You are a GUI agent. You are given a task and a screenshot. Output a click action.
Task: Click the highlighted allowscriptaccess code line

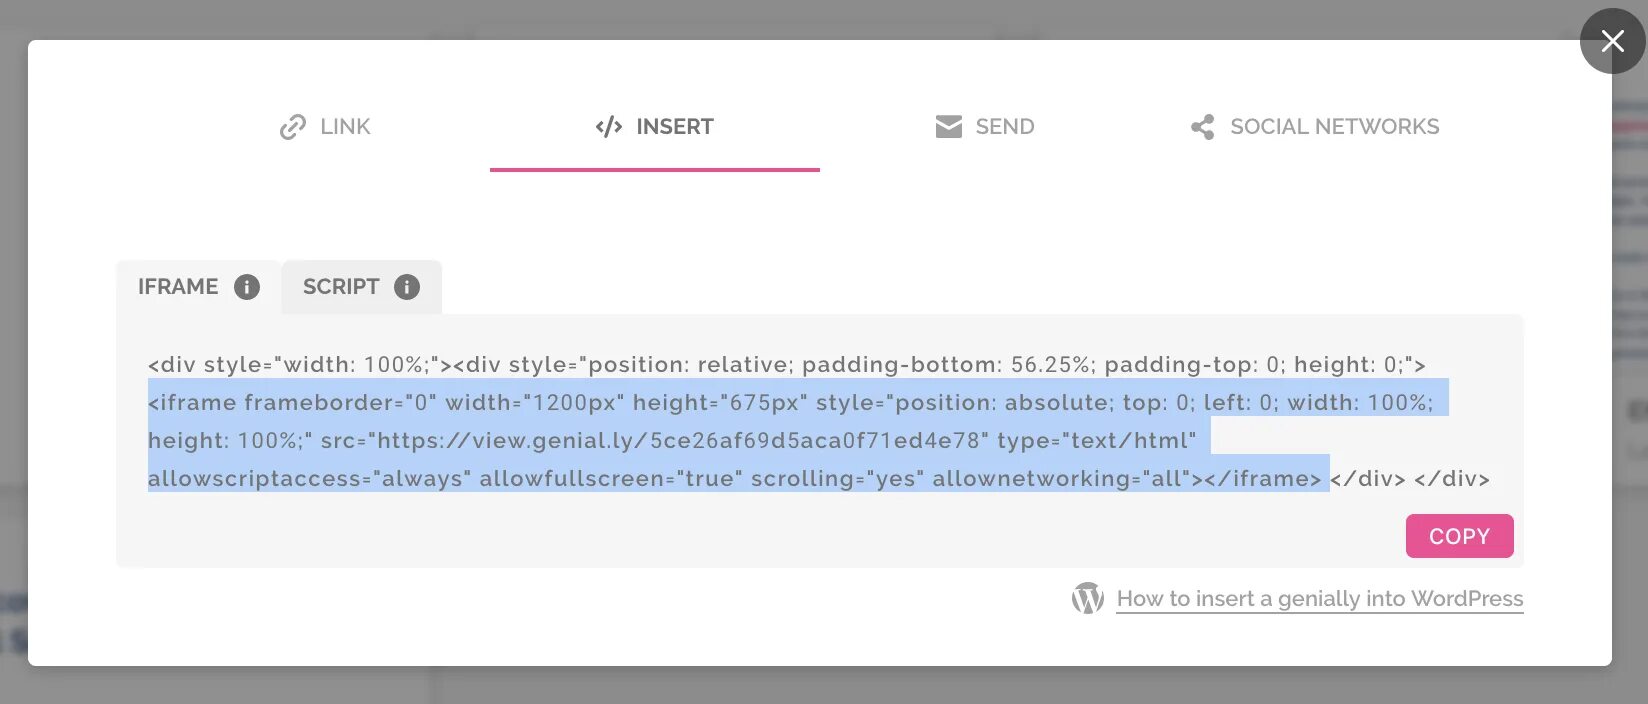pos(735,479)
